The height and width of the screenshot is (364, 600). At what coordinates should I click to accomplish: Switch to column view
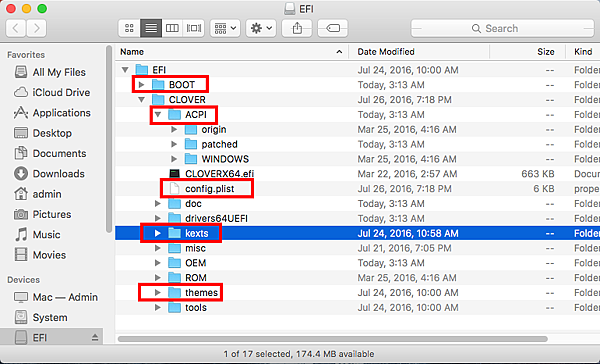(x=172, y=28)
